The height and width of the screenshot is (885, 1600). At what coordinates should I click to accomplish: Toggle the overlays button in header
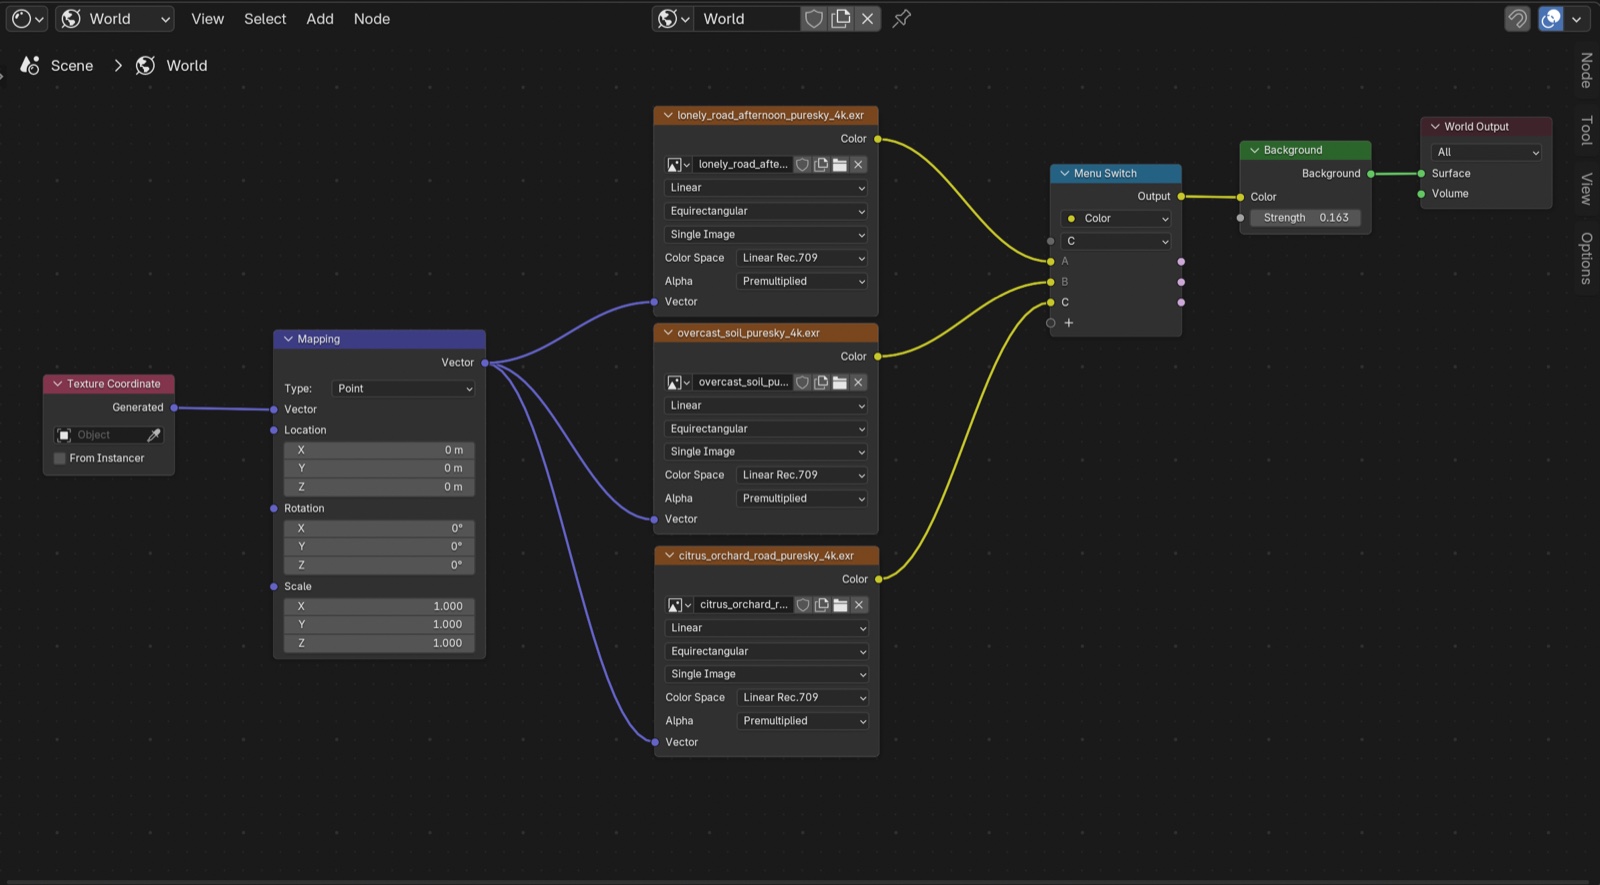click(1551, 18)
